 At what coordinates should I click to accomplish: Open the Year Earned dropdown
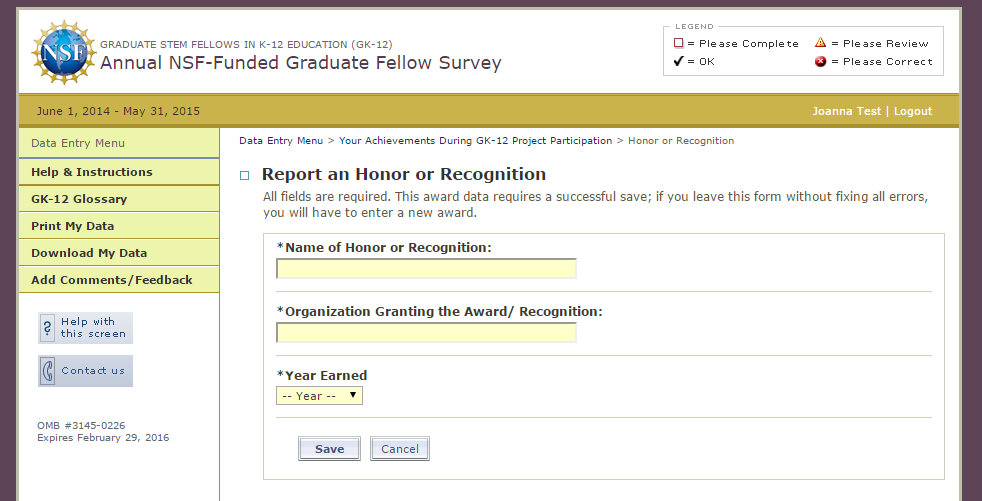[319, 396]
